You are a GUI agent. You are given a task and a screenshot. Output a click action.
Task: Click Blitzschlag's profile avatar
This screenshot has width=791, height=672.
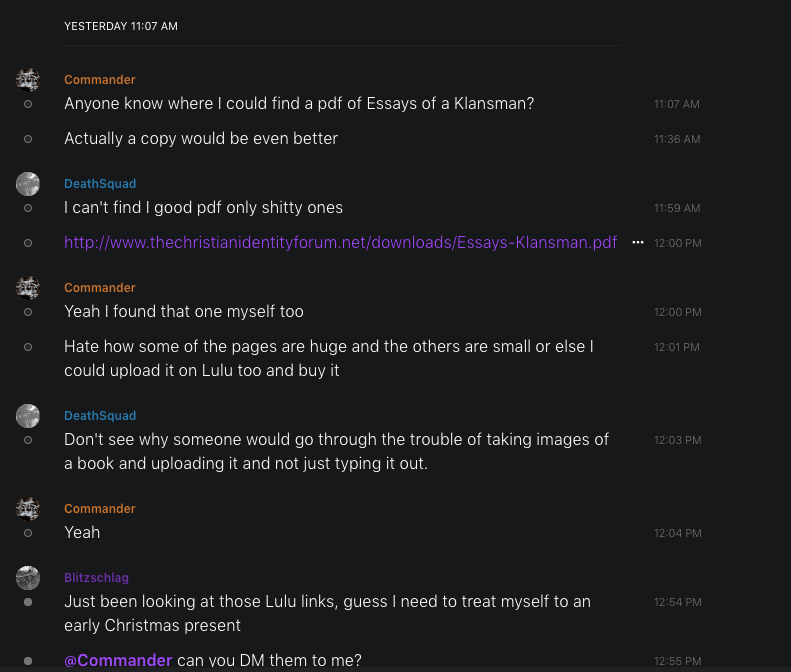click(28, 578)
